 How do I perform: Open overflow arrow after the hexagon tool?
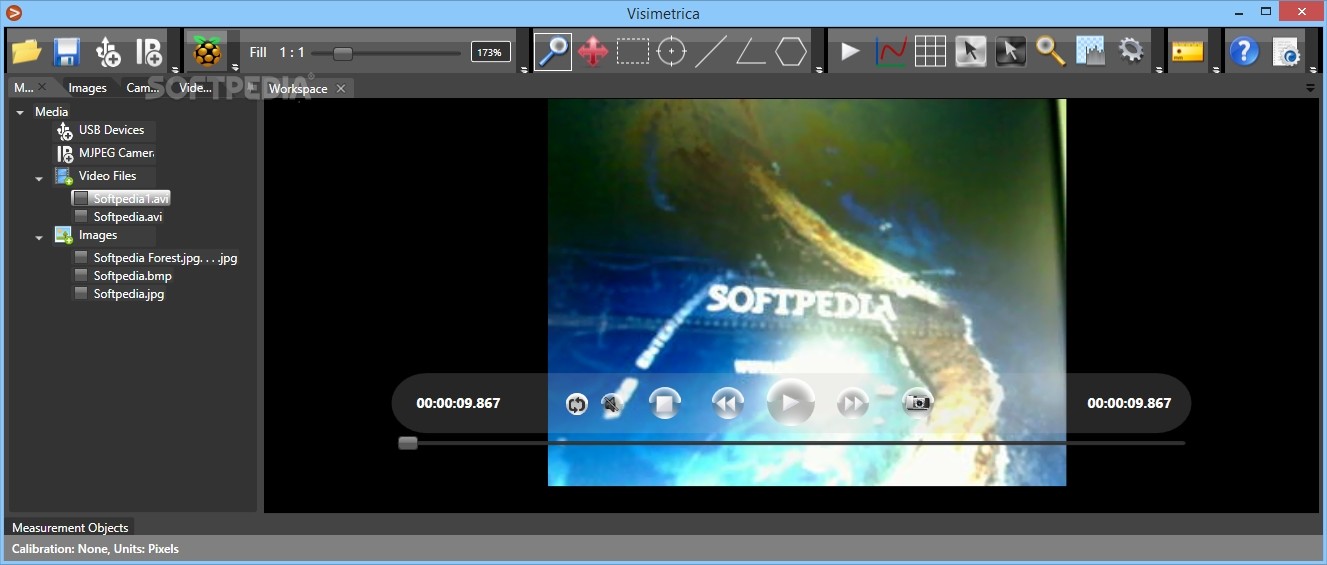tap(818, 69)
